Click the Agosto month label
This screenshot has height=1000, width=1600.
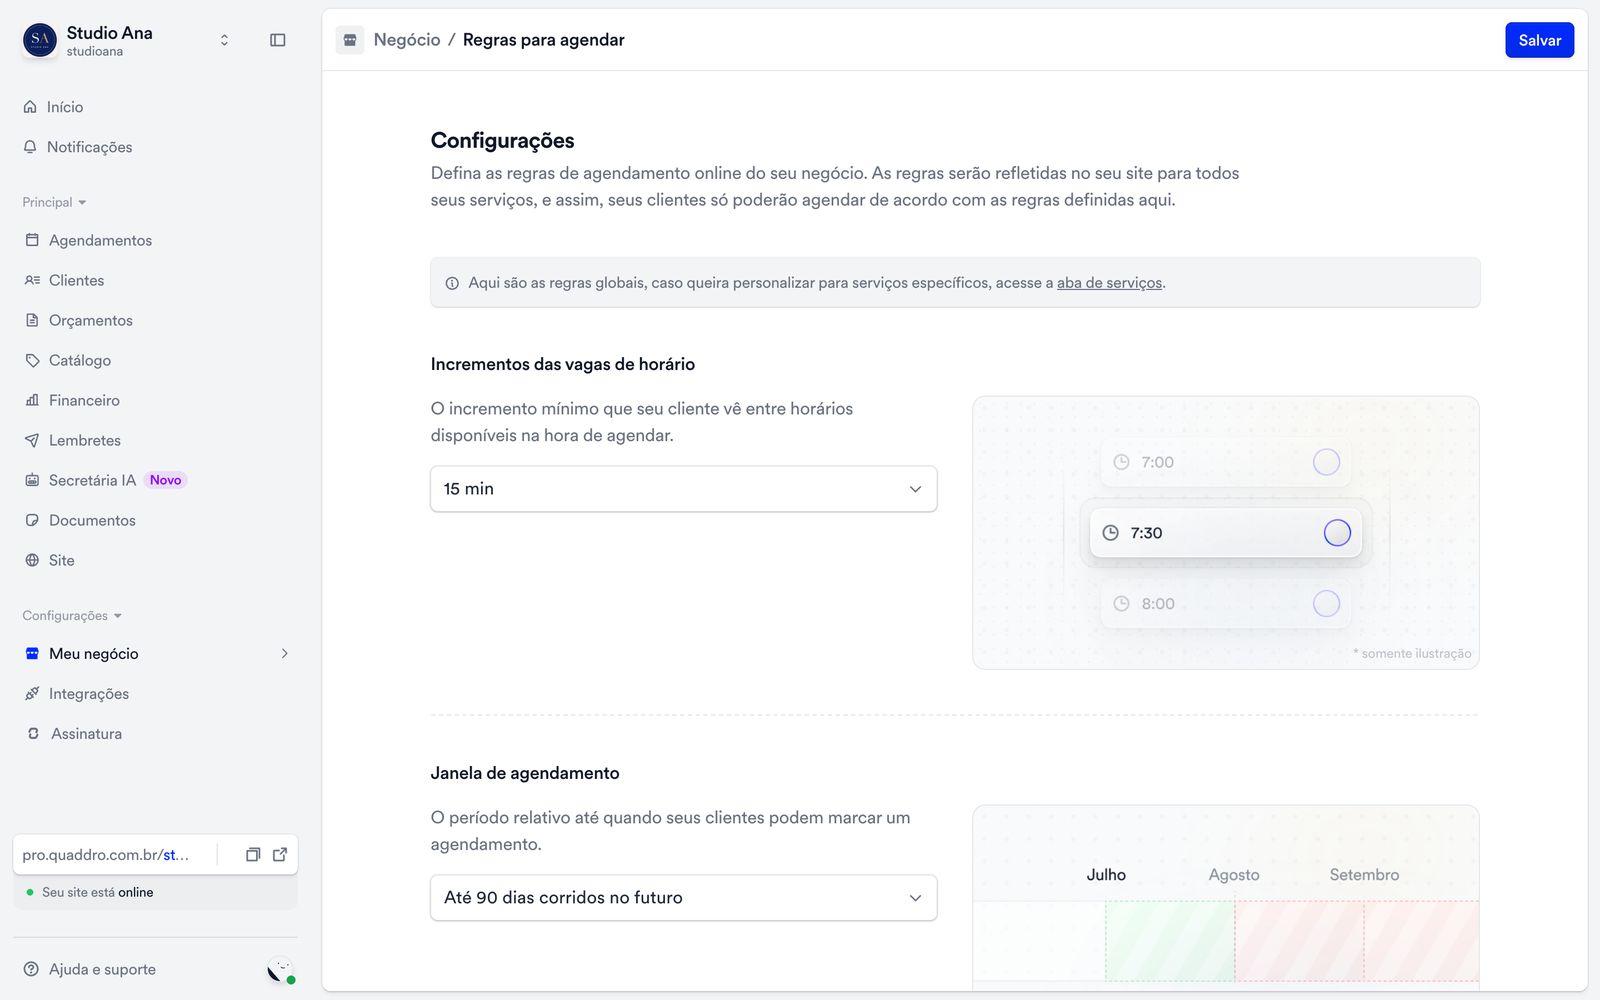pos(1234,875)
